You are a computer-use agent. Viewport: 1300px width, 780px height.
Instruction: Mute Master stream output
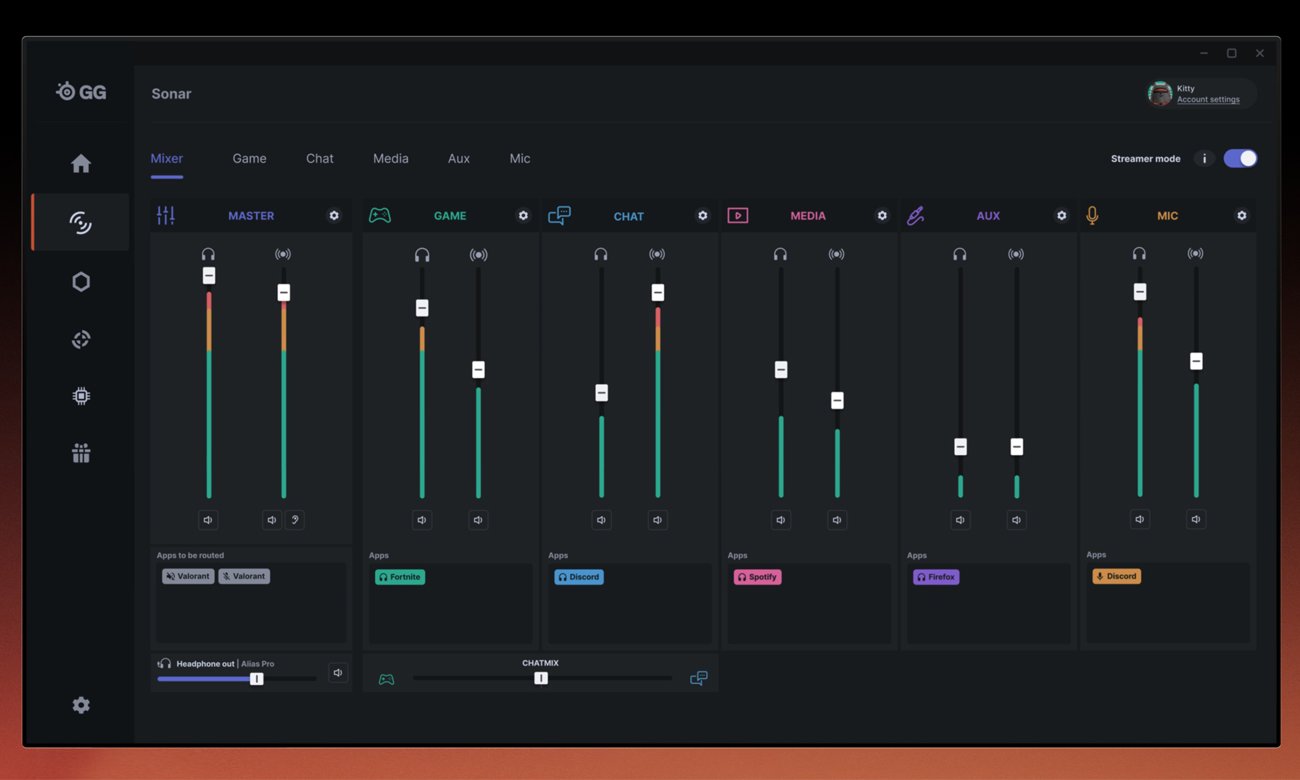[272, 520]
